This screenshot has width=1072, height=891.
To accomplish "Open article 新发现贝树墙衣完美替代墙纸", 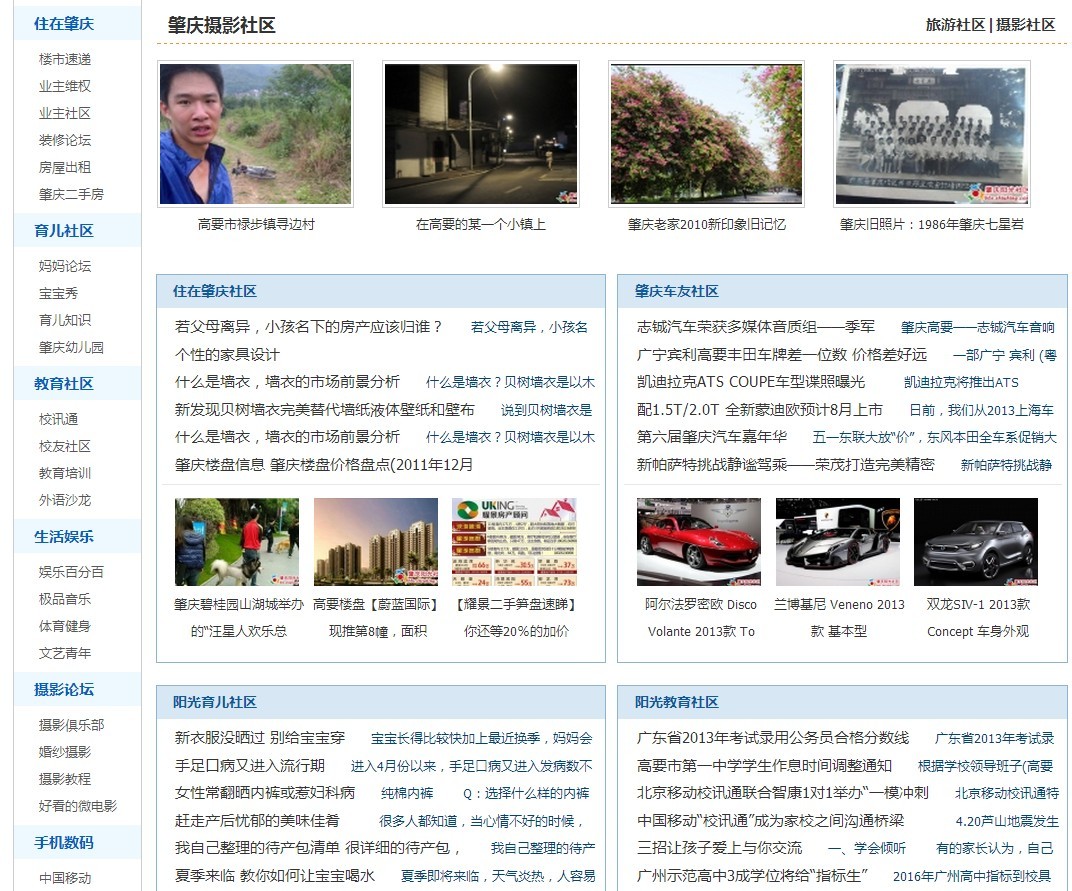I will coord(324,410).
